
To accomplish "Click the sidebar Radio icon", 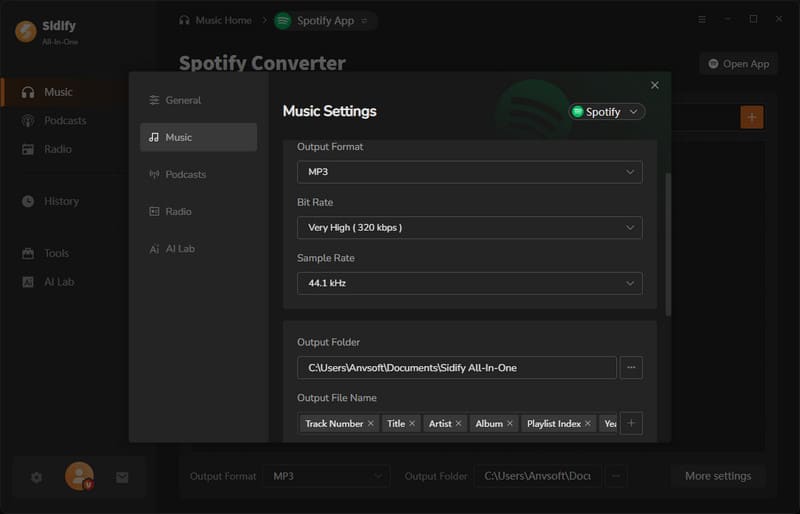I will coord(28,150).
